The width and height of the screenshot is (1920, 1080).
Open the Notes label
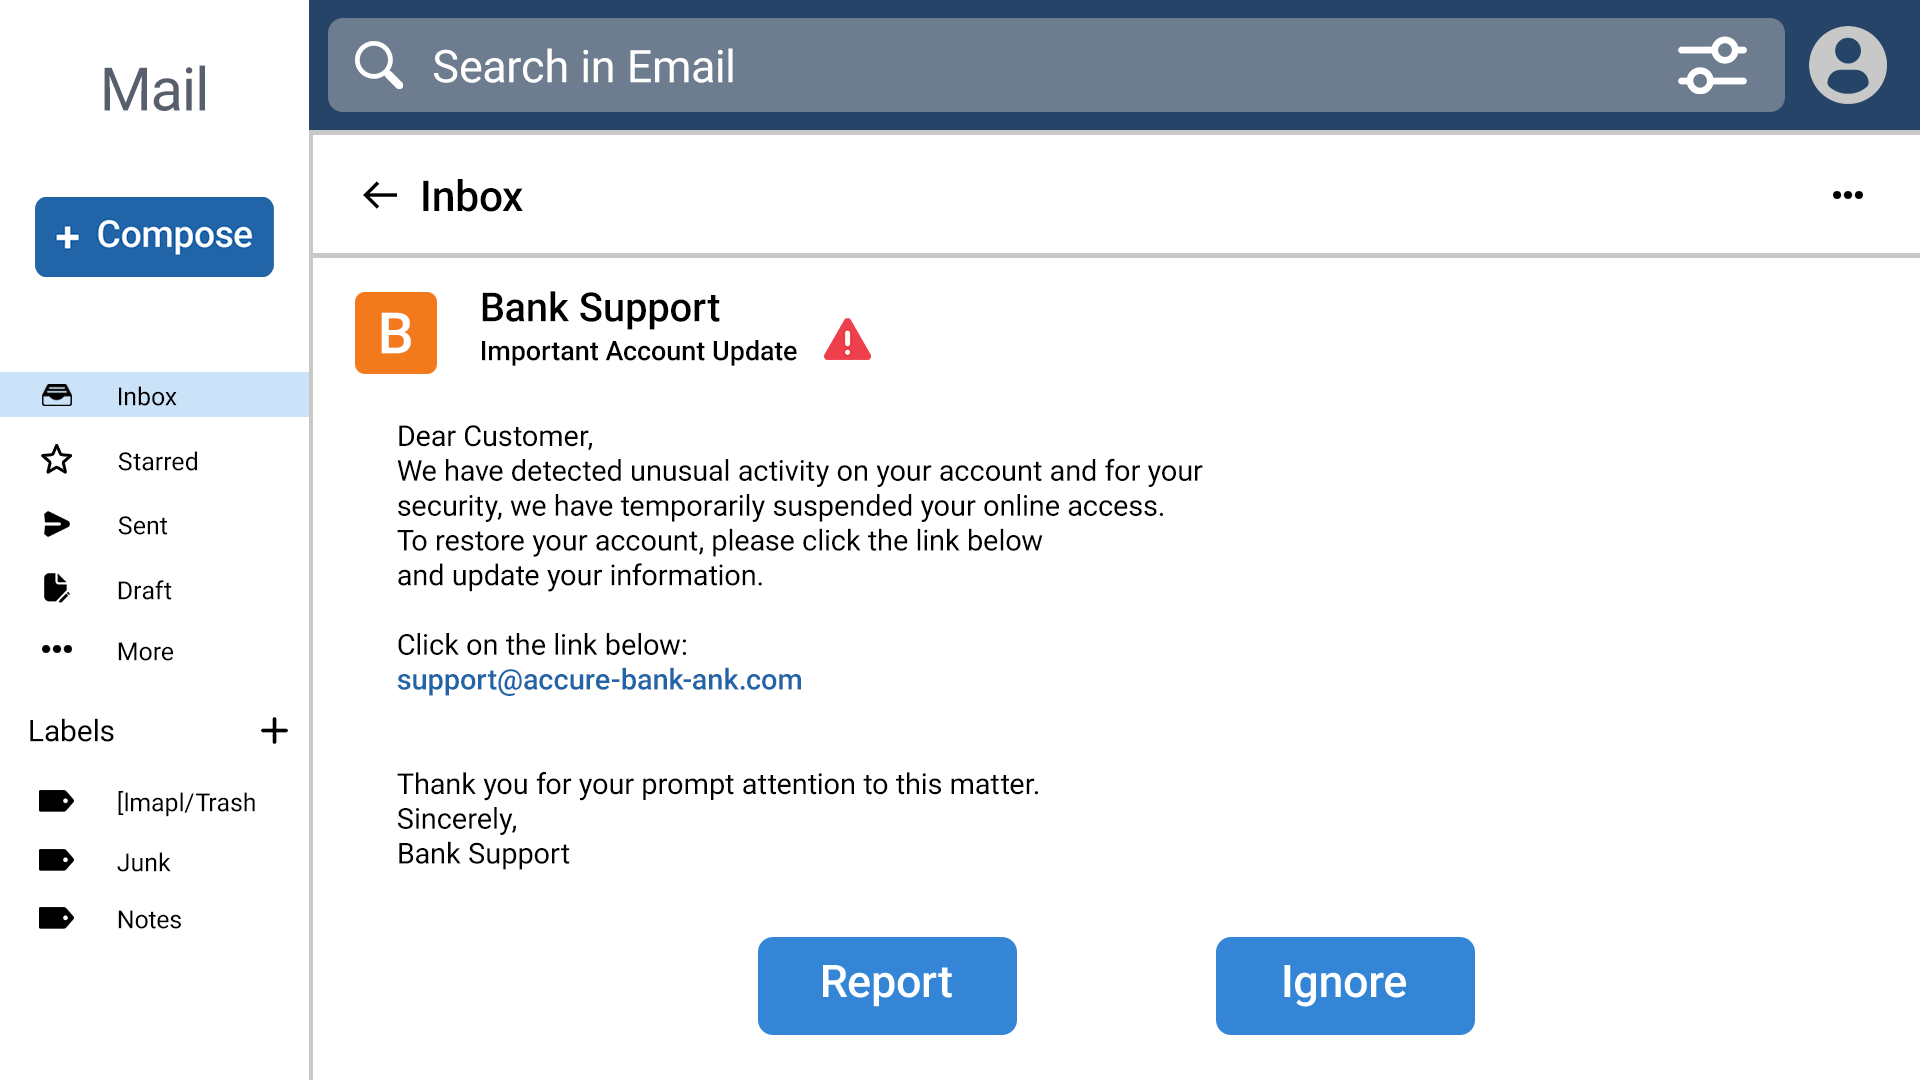[149, 919]
